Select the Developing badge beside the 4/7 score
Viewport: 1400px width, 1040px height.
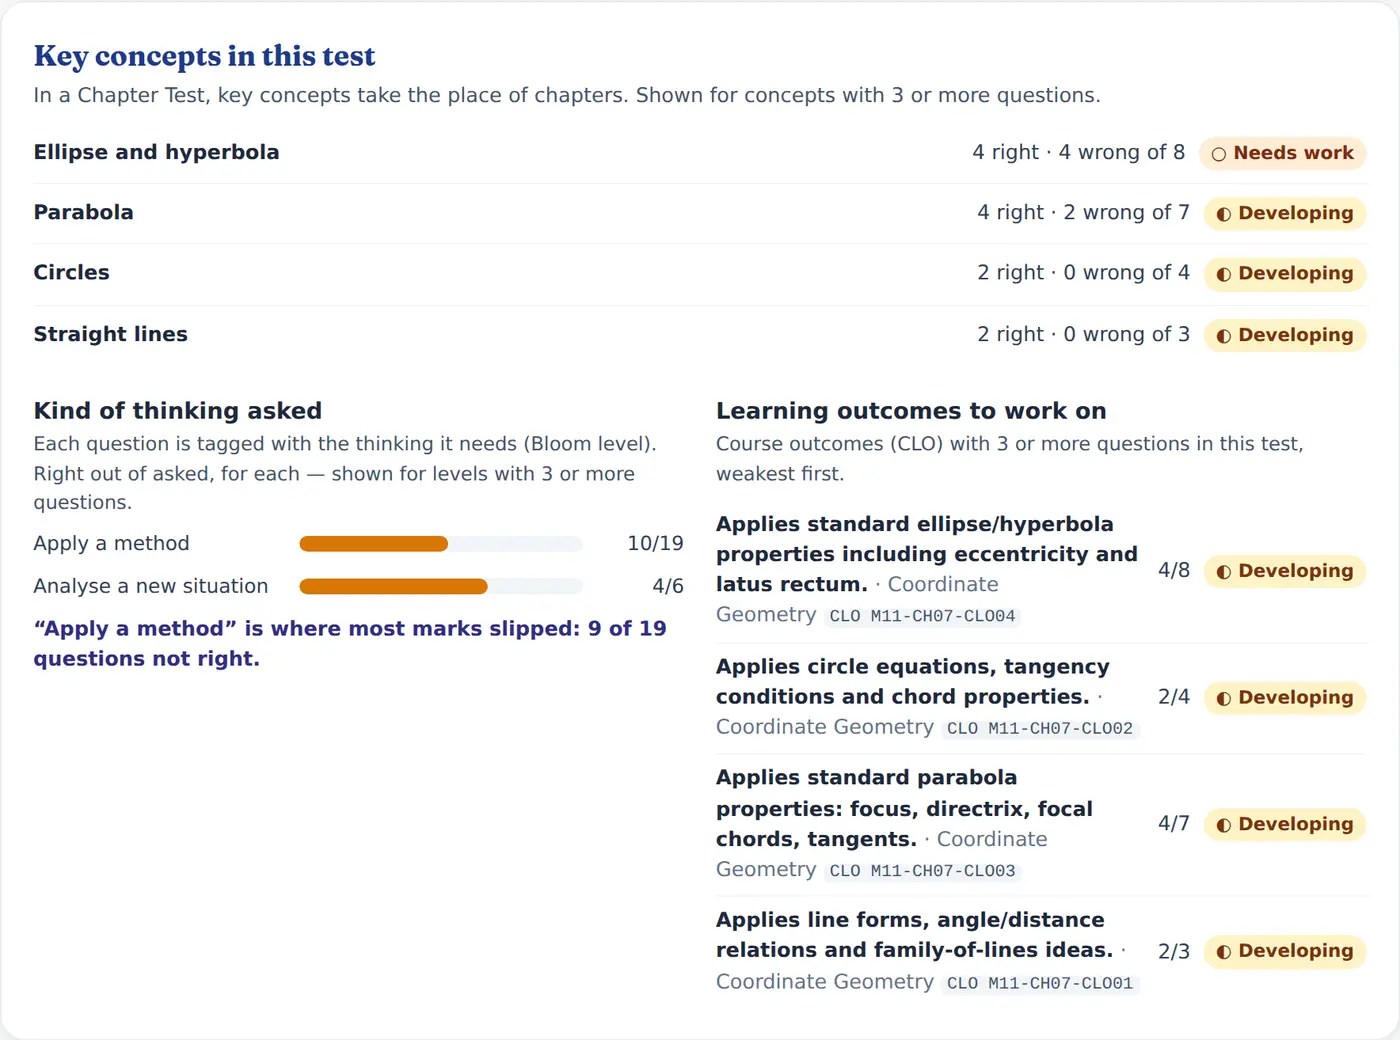click(x=1285, y=824)
